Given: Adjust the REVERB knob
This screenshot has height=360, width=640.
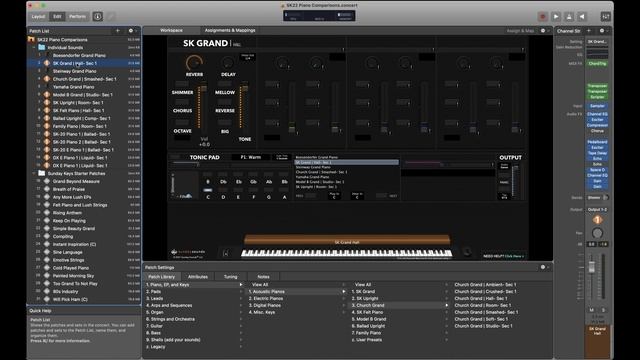Looking at the screenshot, I should pyautogui.click(x=194, y=63).
